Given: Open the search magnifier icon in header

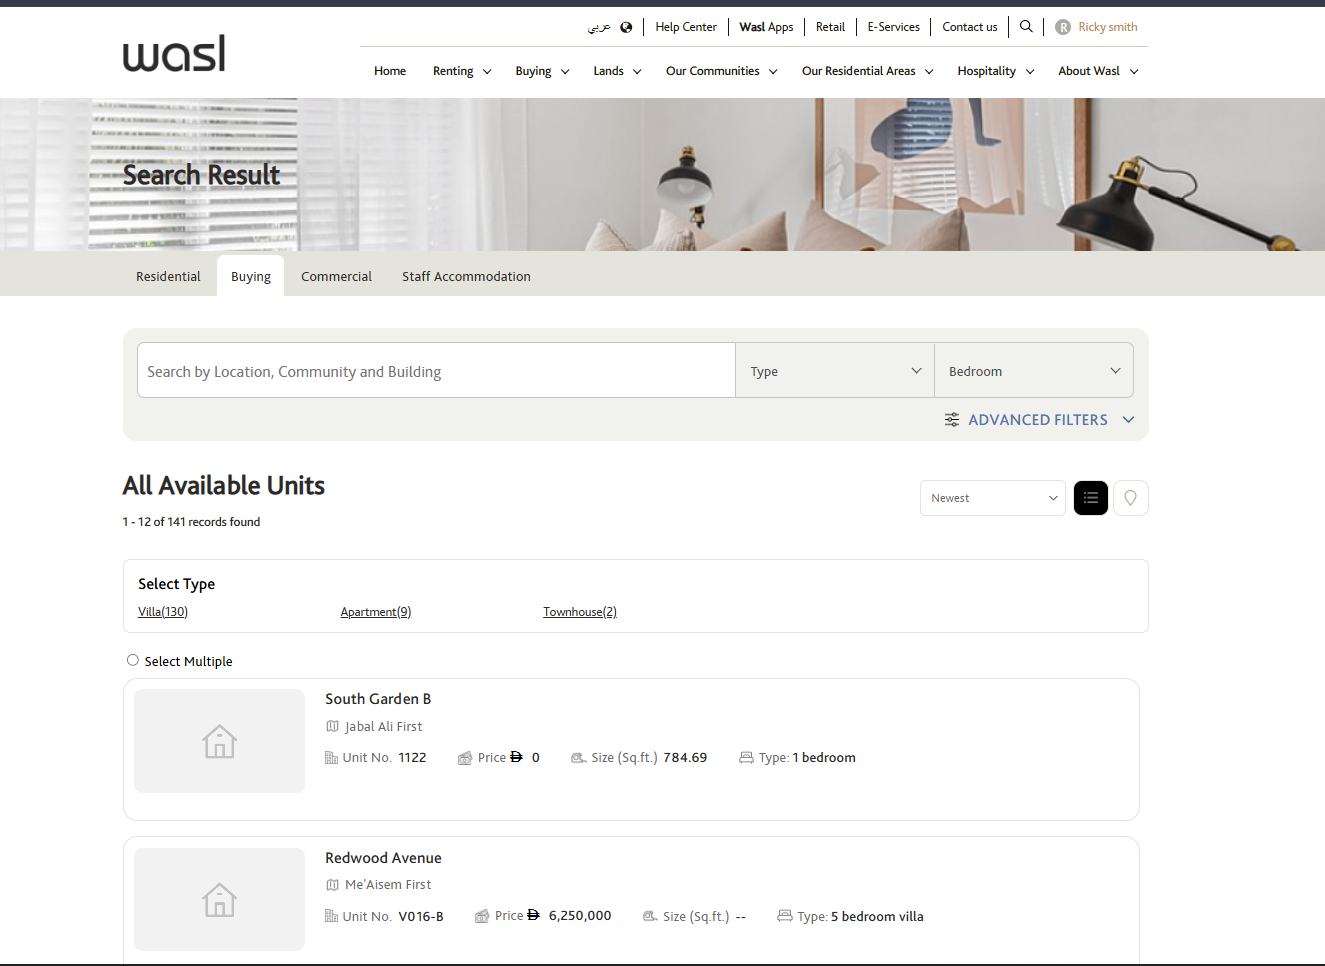Looking at the screenshot, I should click(1026, 27).
